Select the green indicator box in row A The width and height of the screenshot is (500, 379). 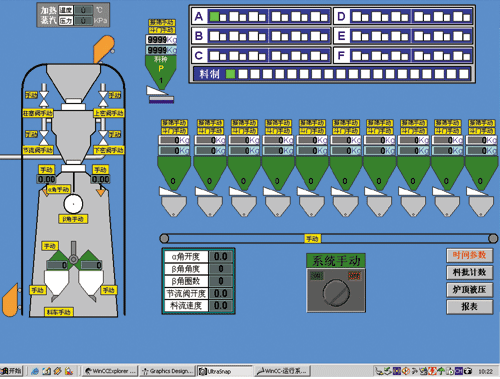[214, 17]
